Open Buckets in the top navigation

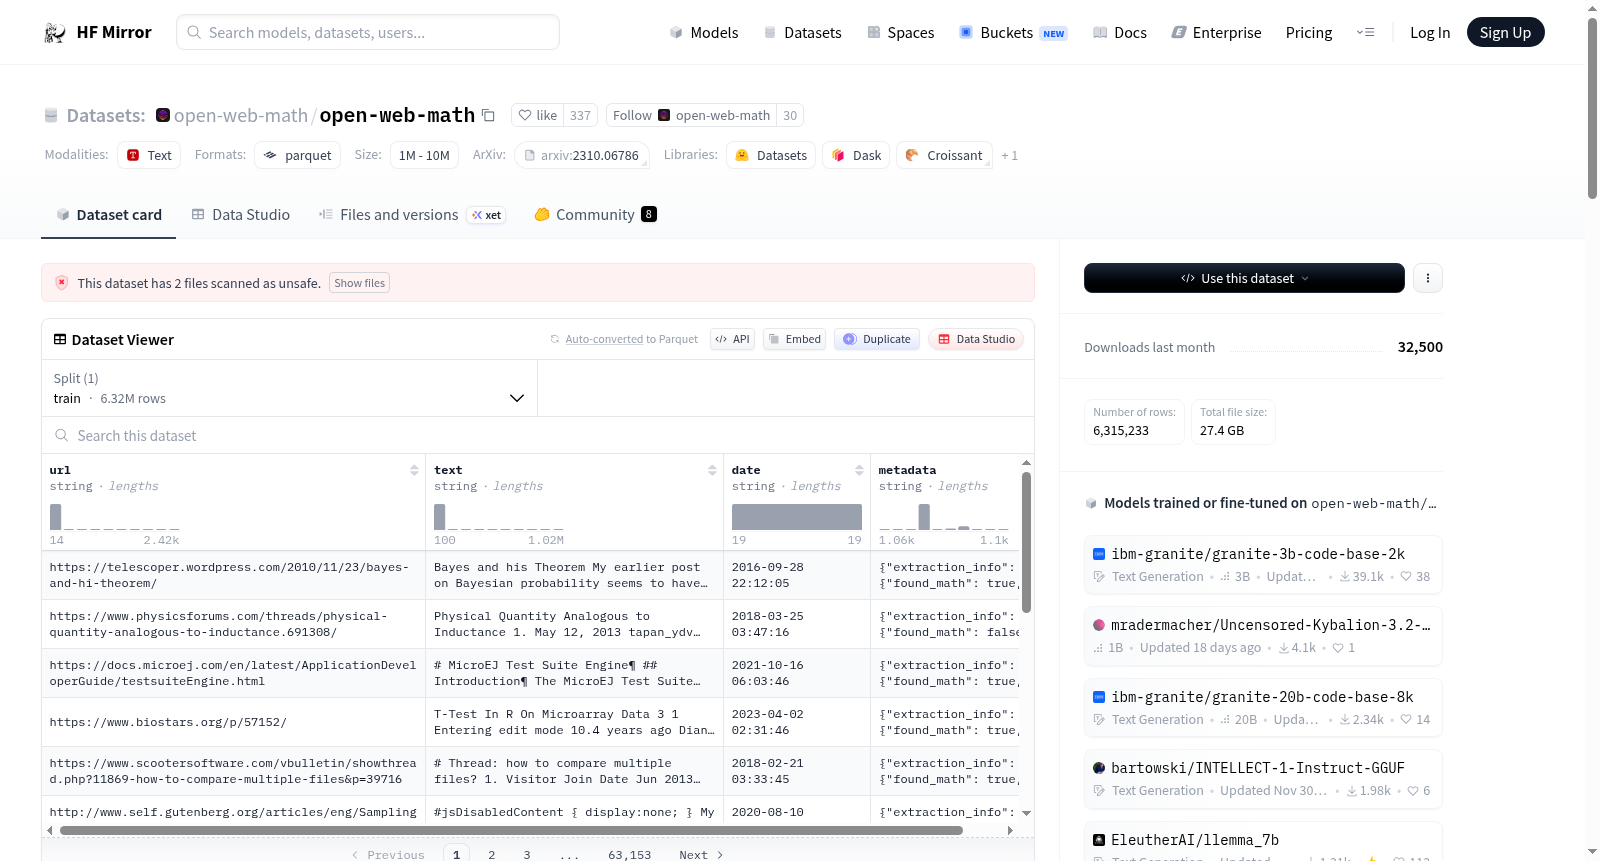pos(1013,33)
